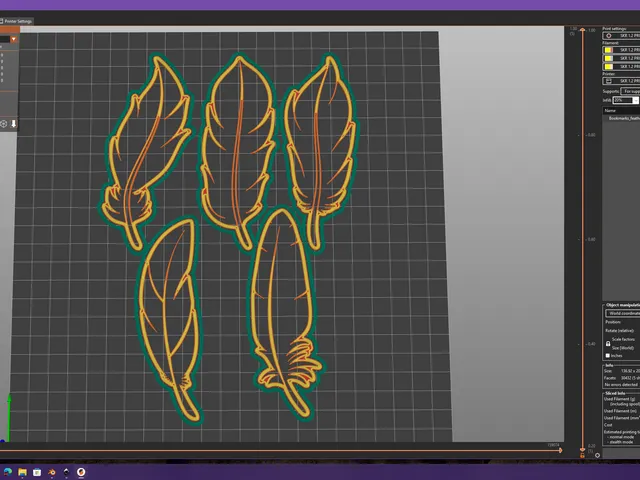
Task: Select the top-middle feather model
Action: tap(238, 145)
